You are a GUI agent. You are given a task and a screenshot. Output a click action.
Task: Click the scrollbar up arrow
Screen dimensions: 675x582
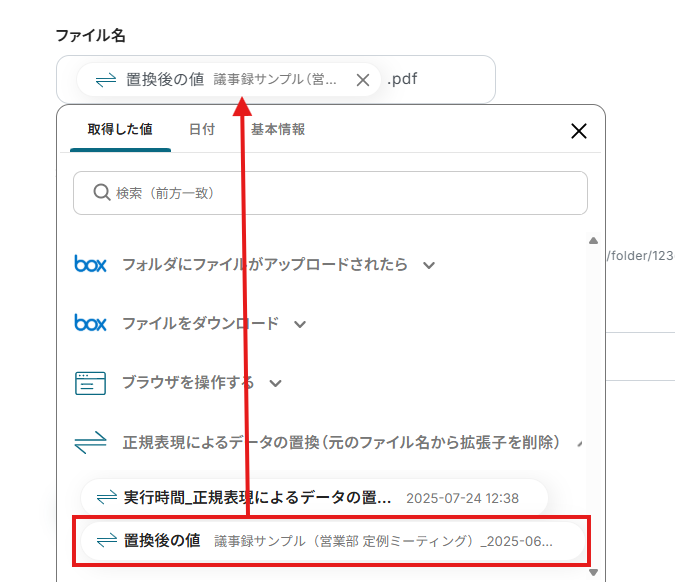pyautogui.click(x=594, y=241)
